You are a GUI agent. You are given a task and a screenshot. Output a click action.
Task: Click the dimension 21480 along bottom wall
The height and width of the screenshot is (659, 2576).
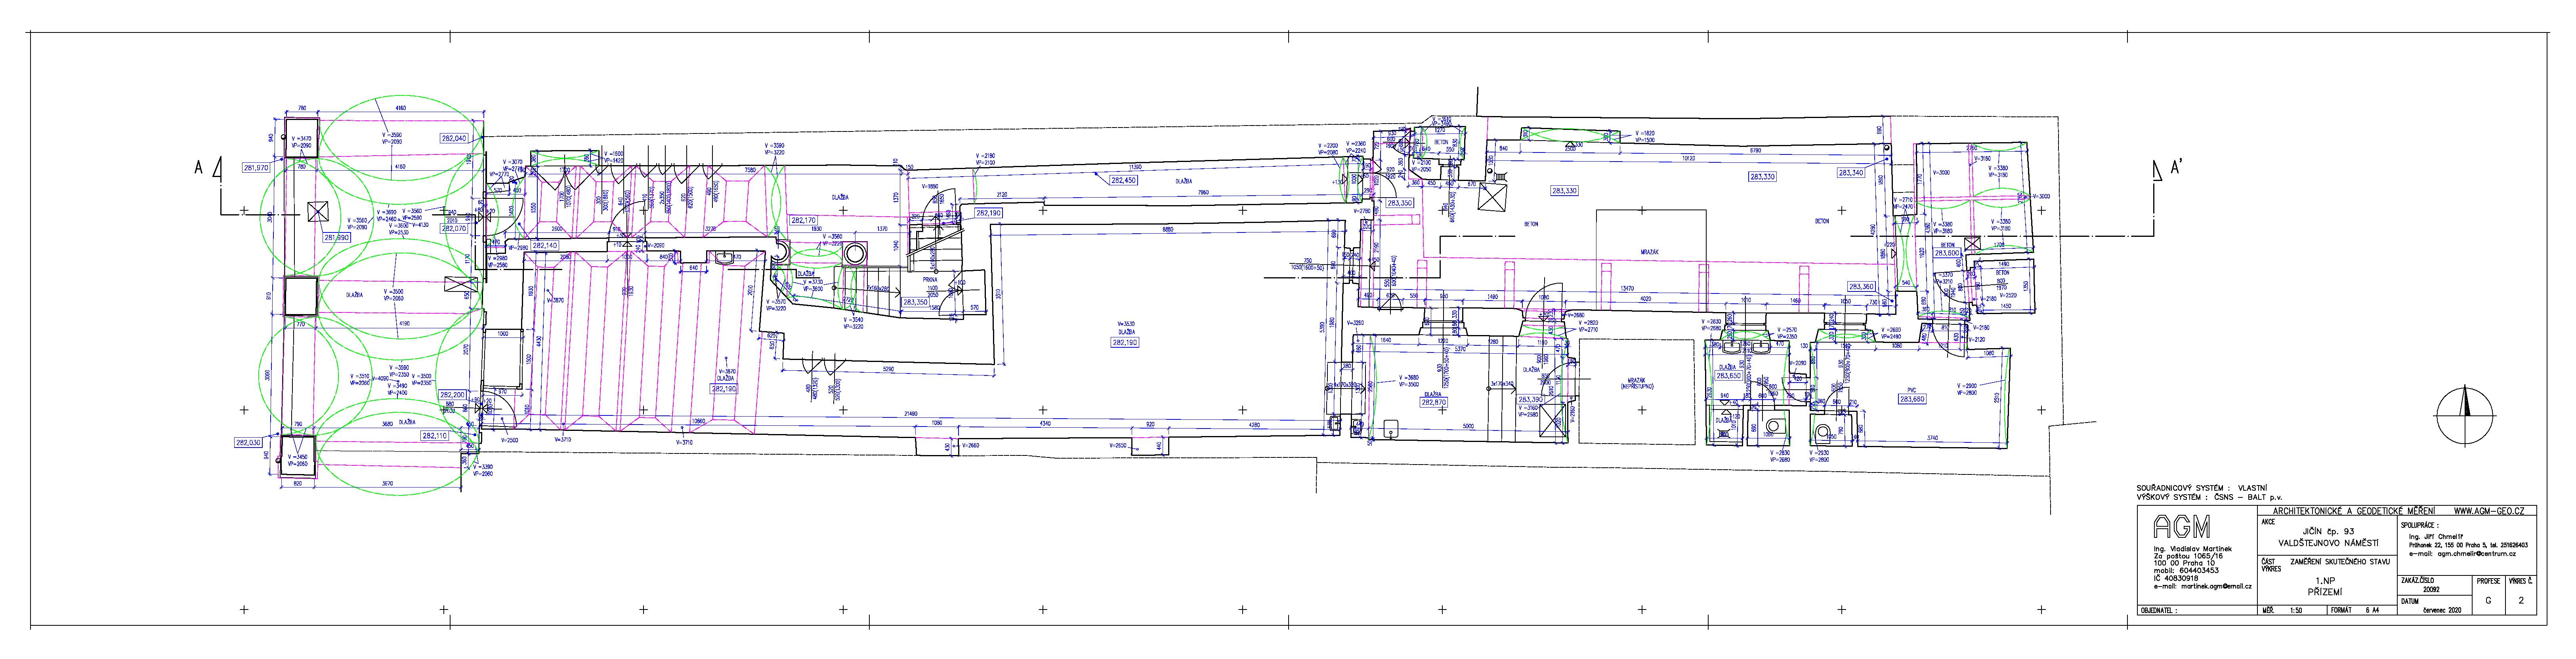(911, 414)
